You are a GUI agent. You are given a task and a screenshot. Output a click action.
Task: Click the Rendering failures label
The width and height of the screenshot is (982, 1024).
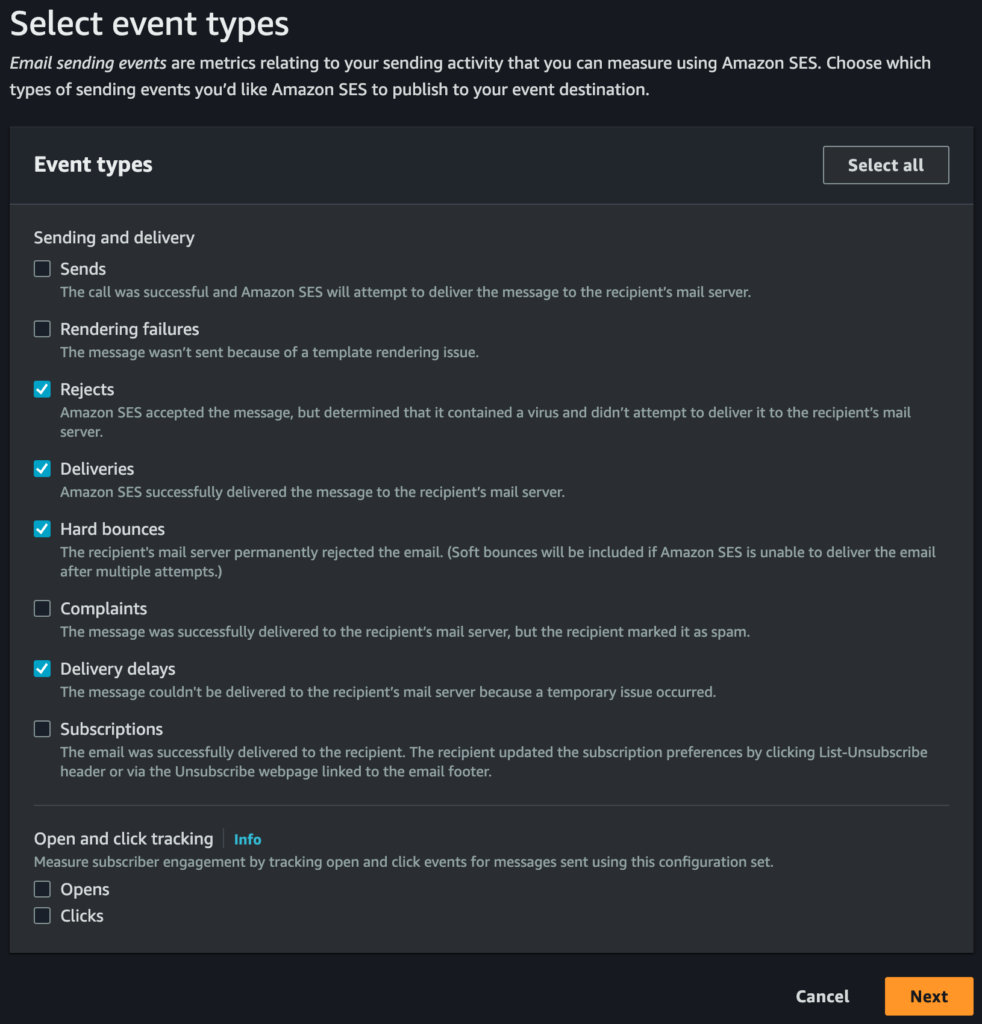point(129,329)
